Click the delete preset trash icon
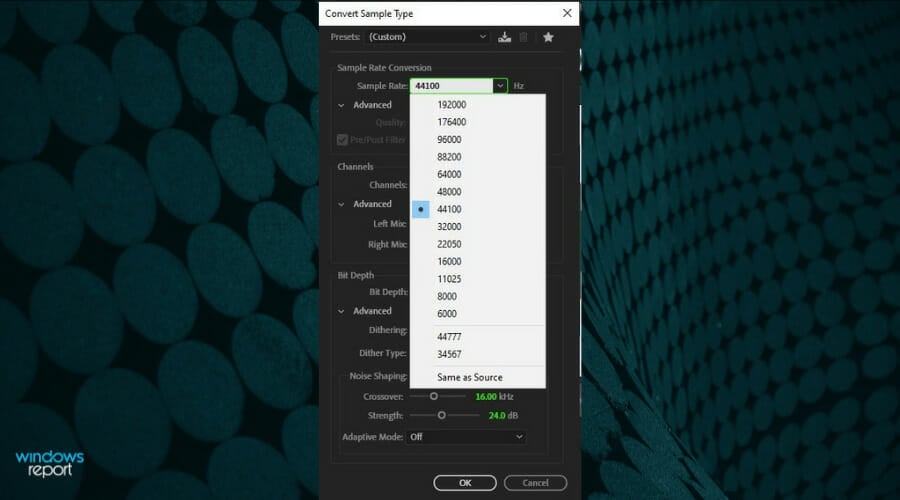Viewport: 900px width, 500px height. coord(523,37)
